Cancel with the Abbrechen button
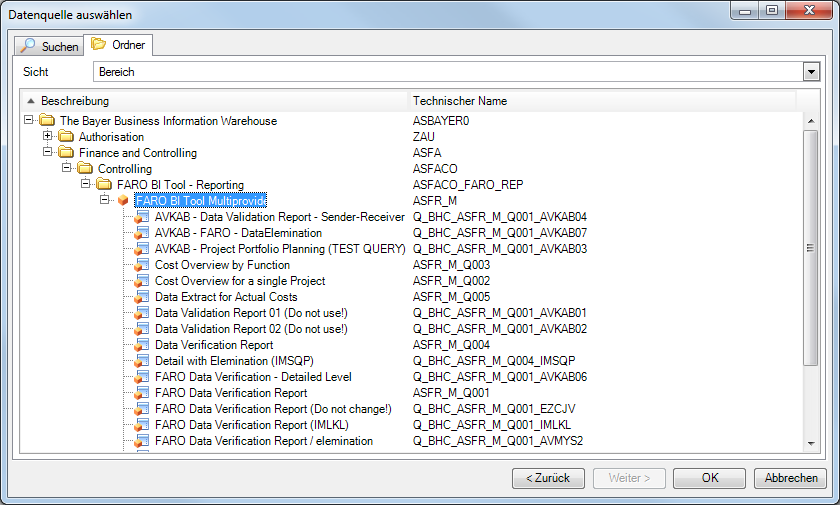The width and height of the screenshot is (840, 505). tap(790, 478)
